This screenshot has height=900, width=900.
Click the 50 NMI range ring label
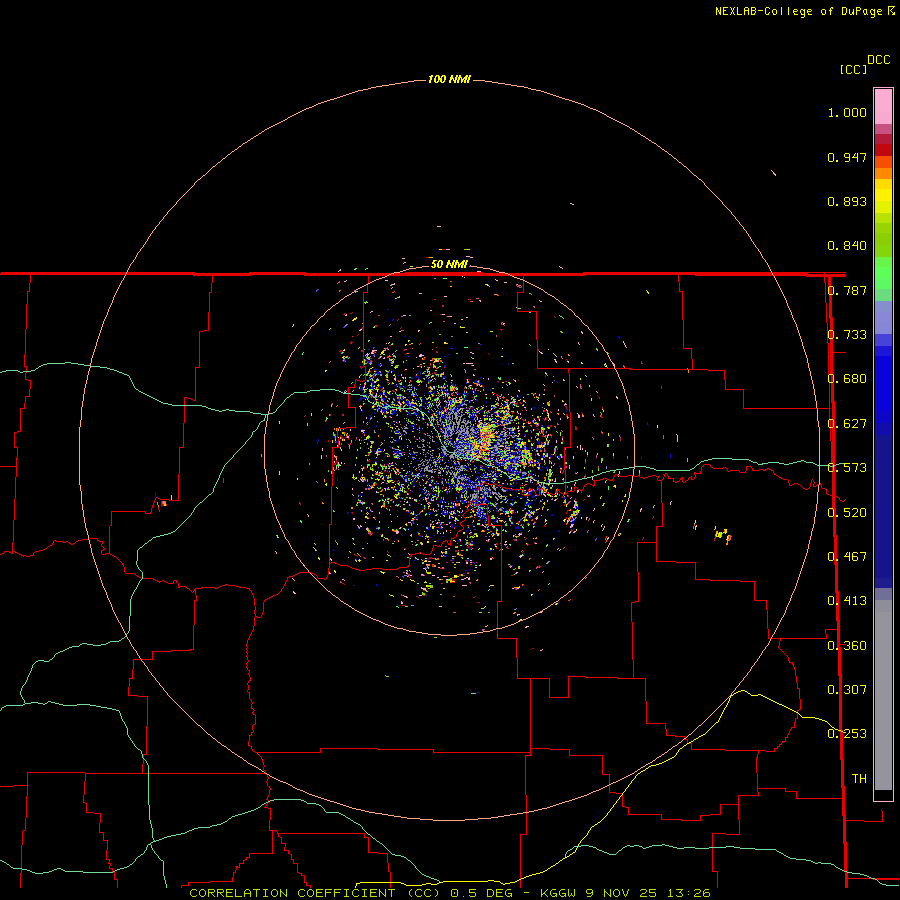[x=449, y=264]
